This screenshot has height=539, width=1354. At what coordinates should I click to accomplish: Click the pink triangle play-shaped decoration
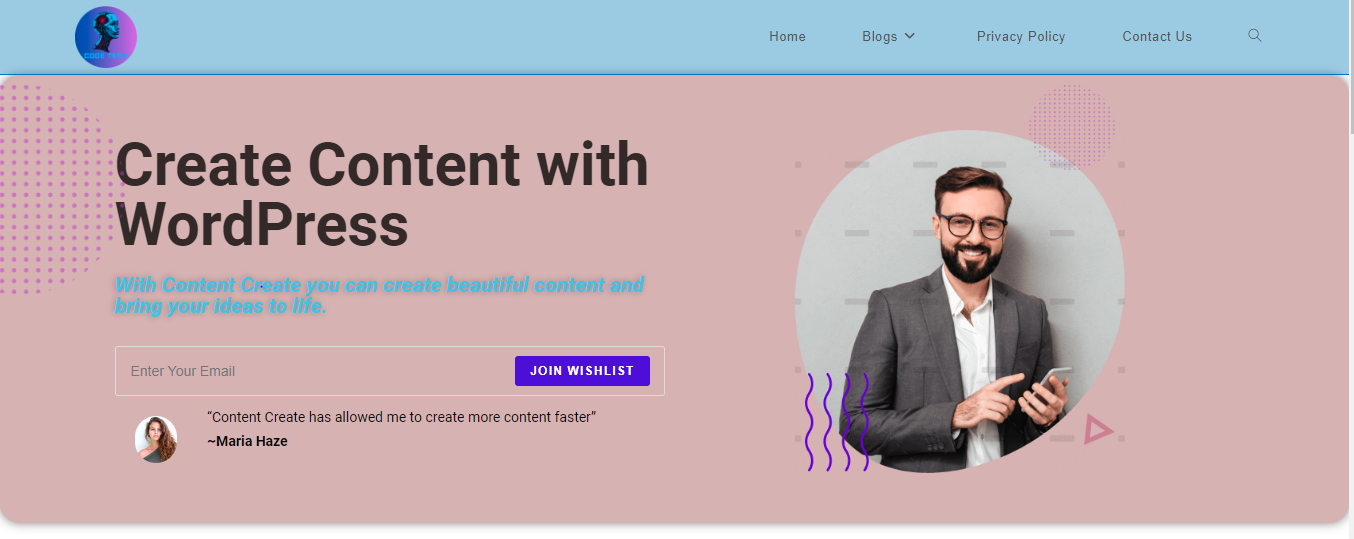click(1098, 430)
